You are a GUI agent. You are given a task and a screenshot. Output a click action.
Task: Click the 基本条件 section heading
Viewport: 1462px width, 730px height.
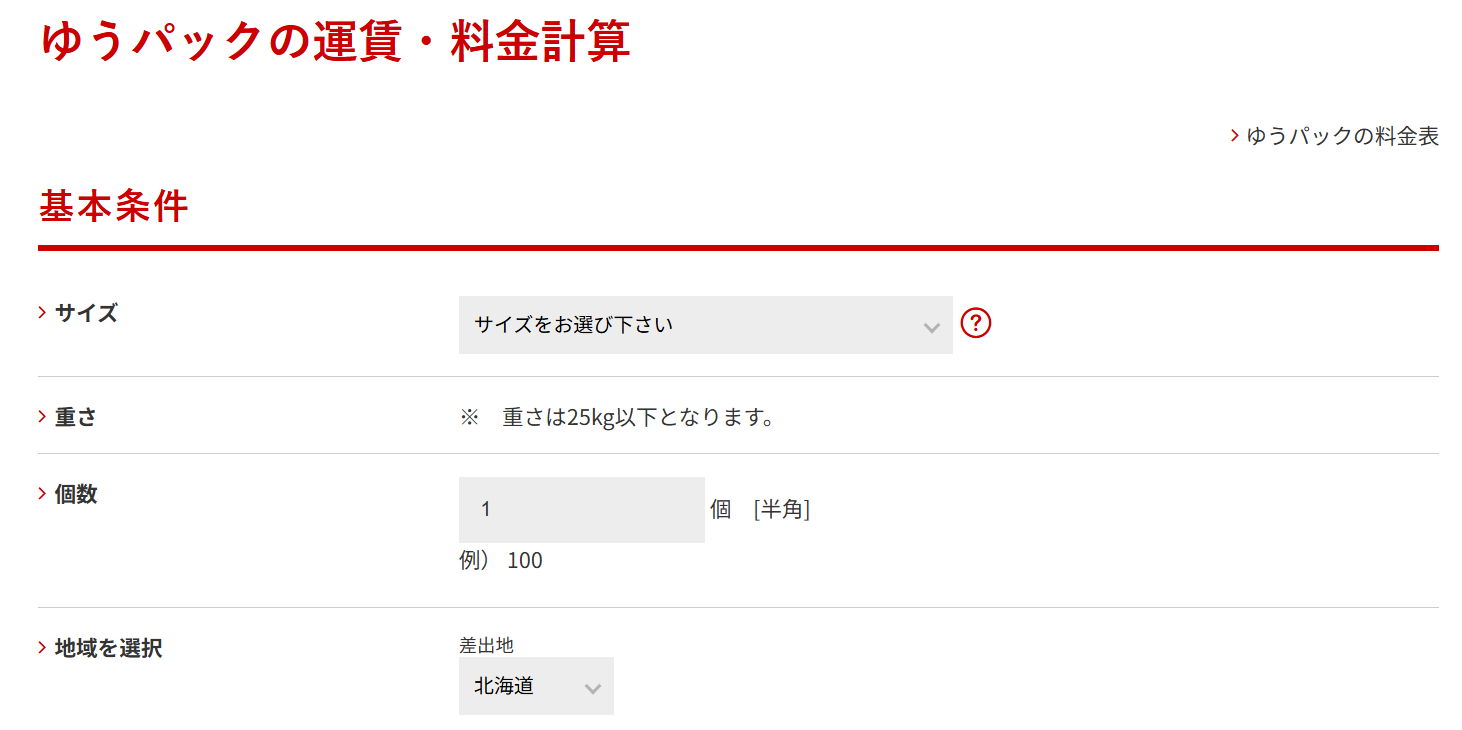[x=113, y=206]
